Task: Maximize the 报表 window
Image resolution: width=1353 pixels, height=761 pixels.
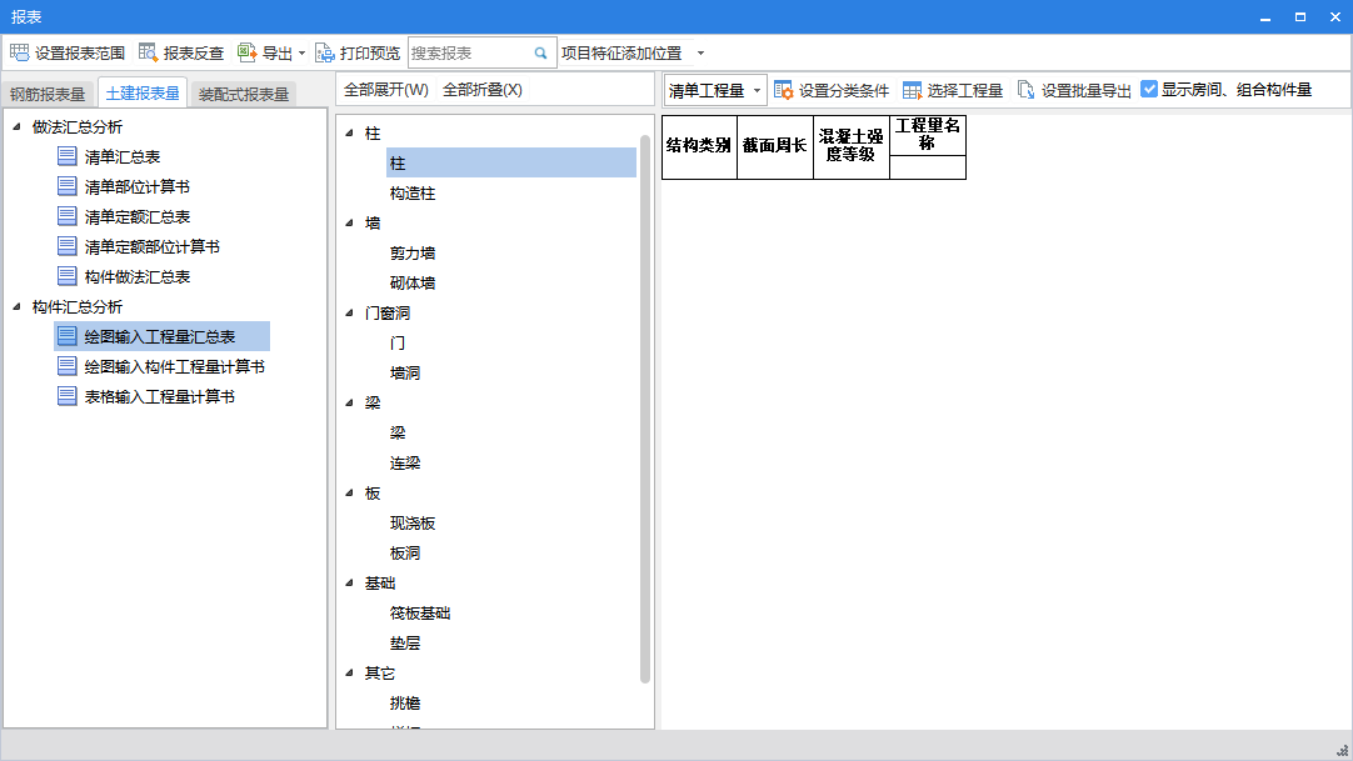Action: tap(1300, 17)
